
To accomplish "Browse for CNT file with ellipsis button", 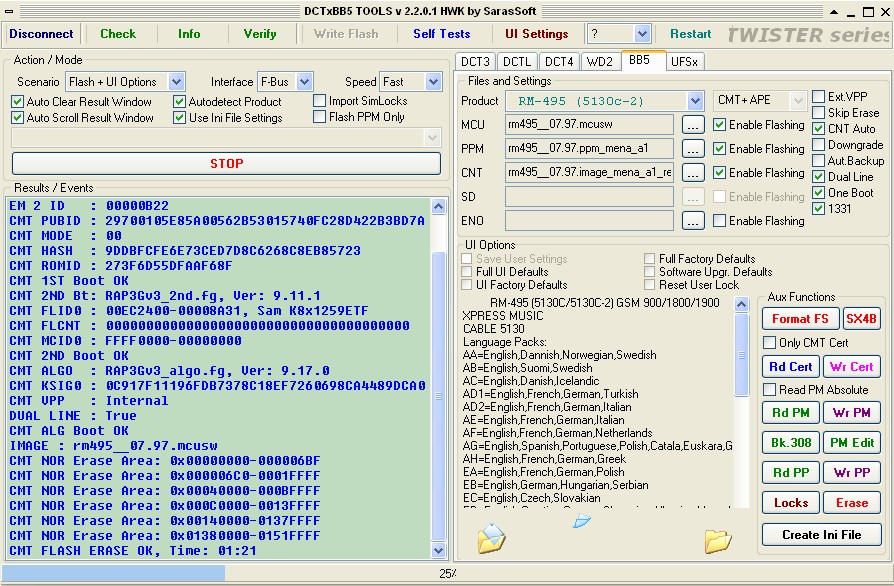I will (693, 173).
